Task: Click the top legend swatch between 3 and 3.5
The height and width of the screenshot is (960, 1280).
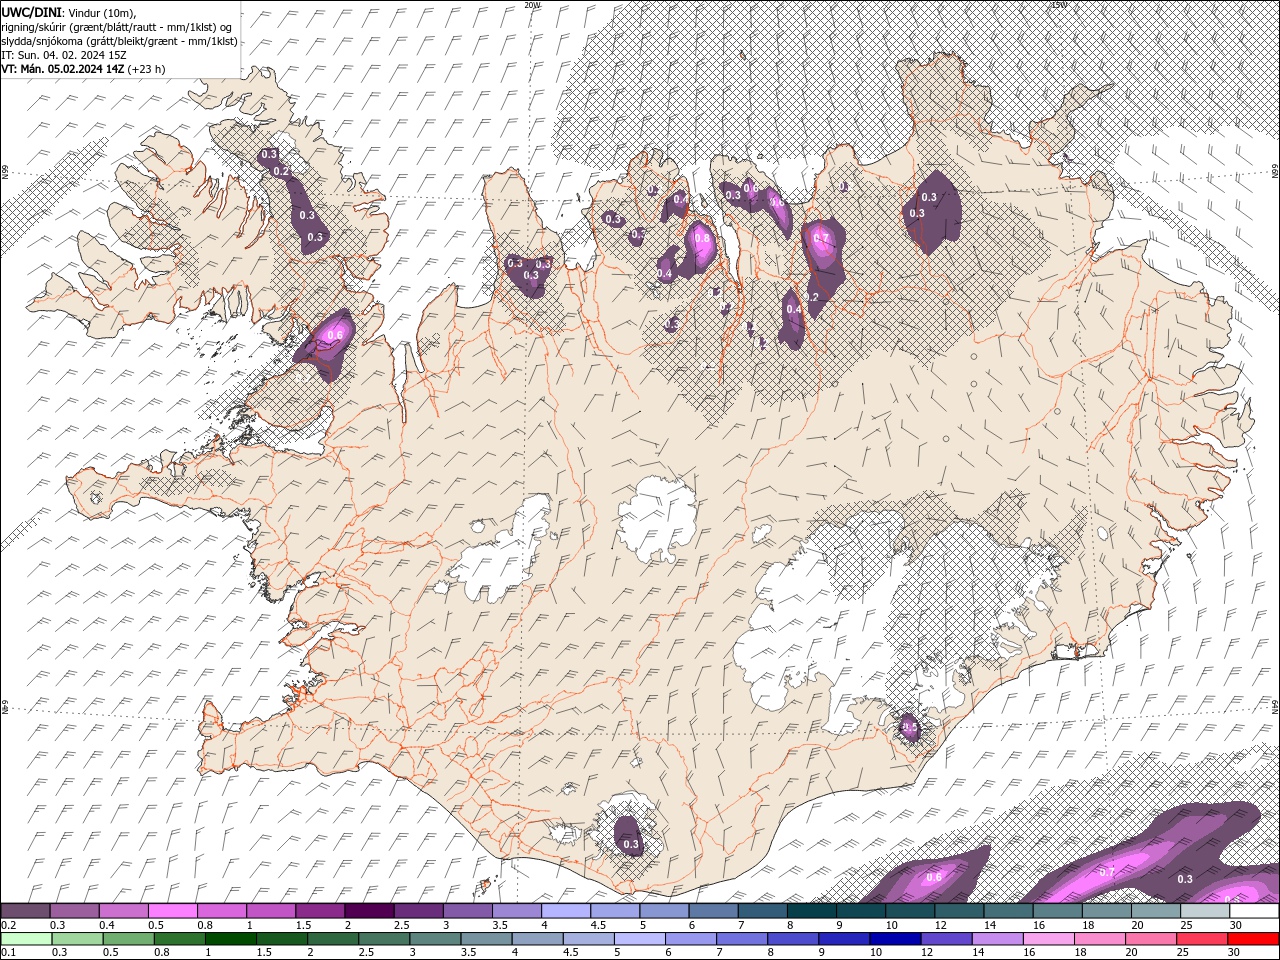Action: 467,911
